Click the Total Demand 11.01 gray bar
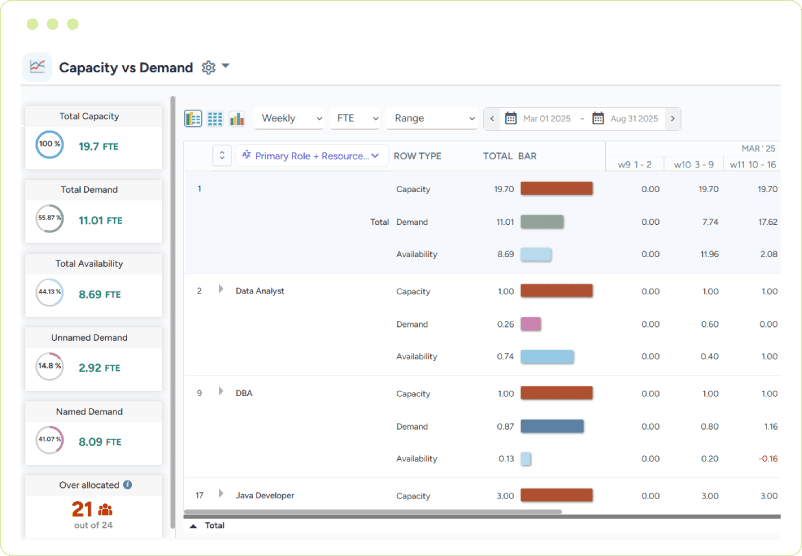This screenshot has width=802, height=556. pos(542,221)
